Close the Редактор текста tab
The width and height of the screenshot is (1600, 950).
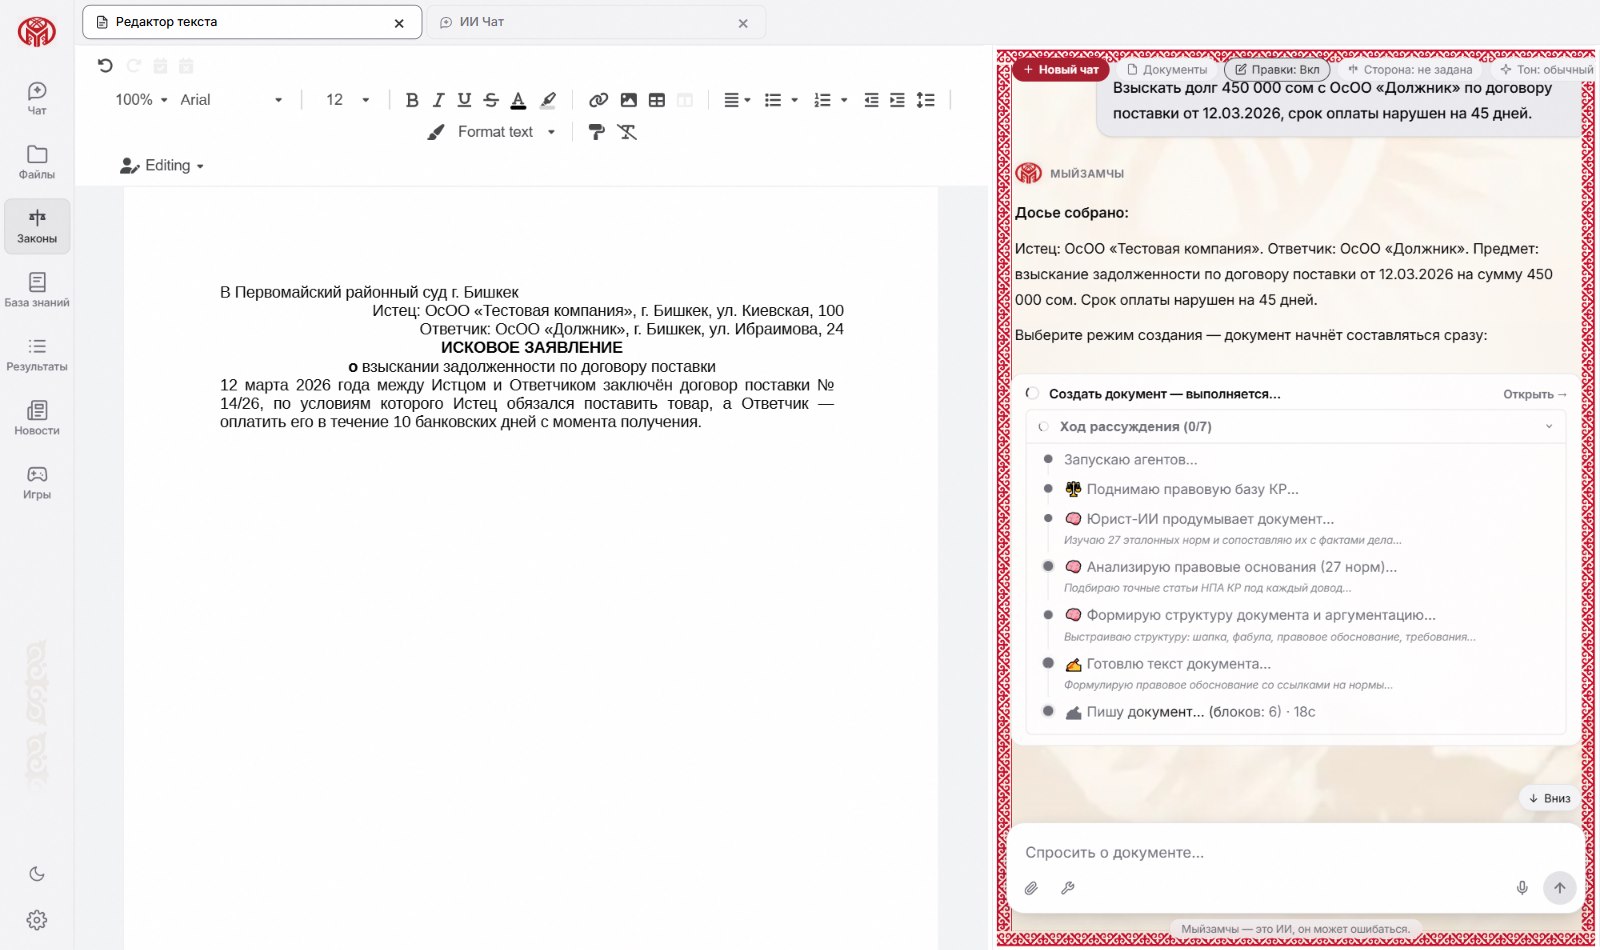coord(399,23)
